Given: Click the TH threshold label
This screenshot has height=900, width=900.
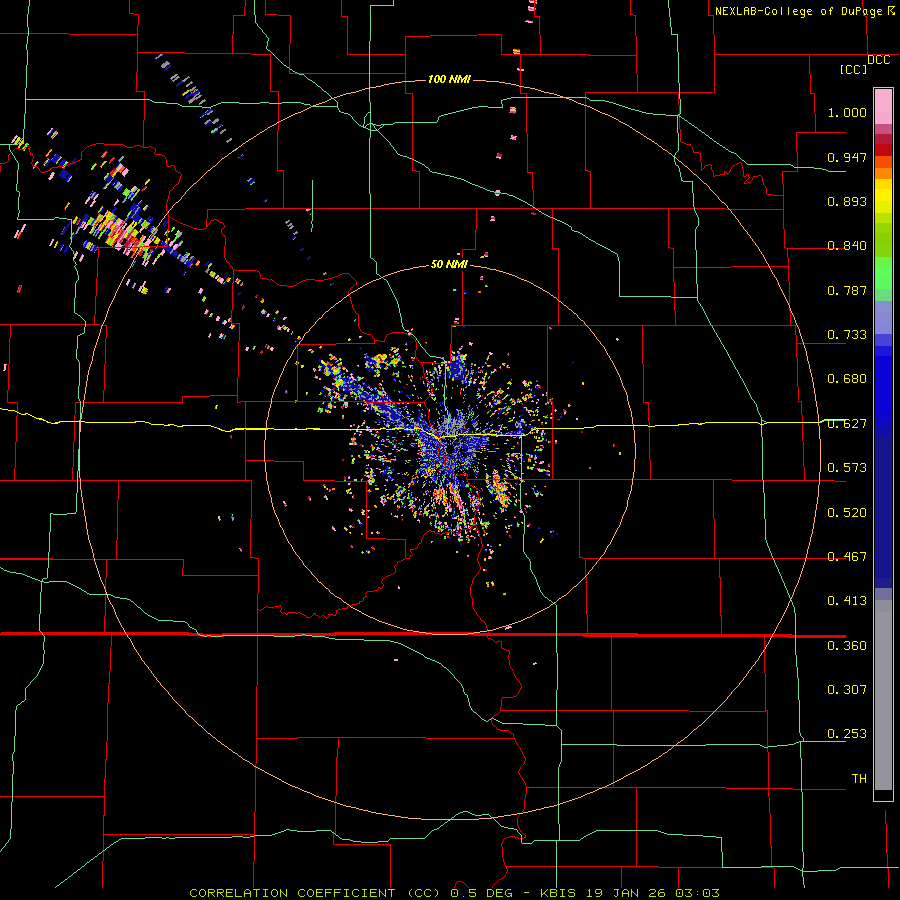Looking at the screenshot, I should pyautogui.click(x=859, y=779).
